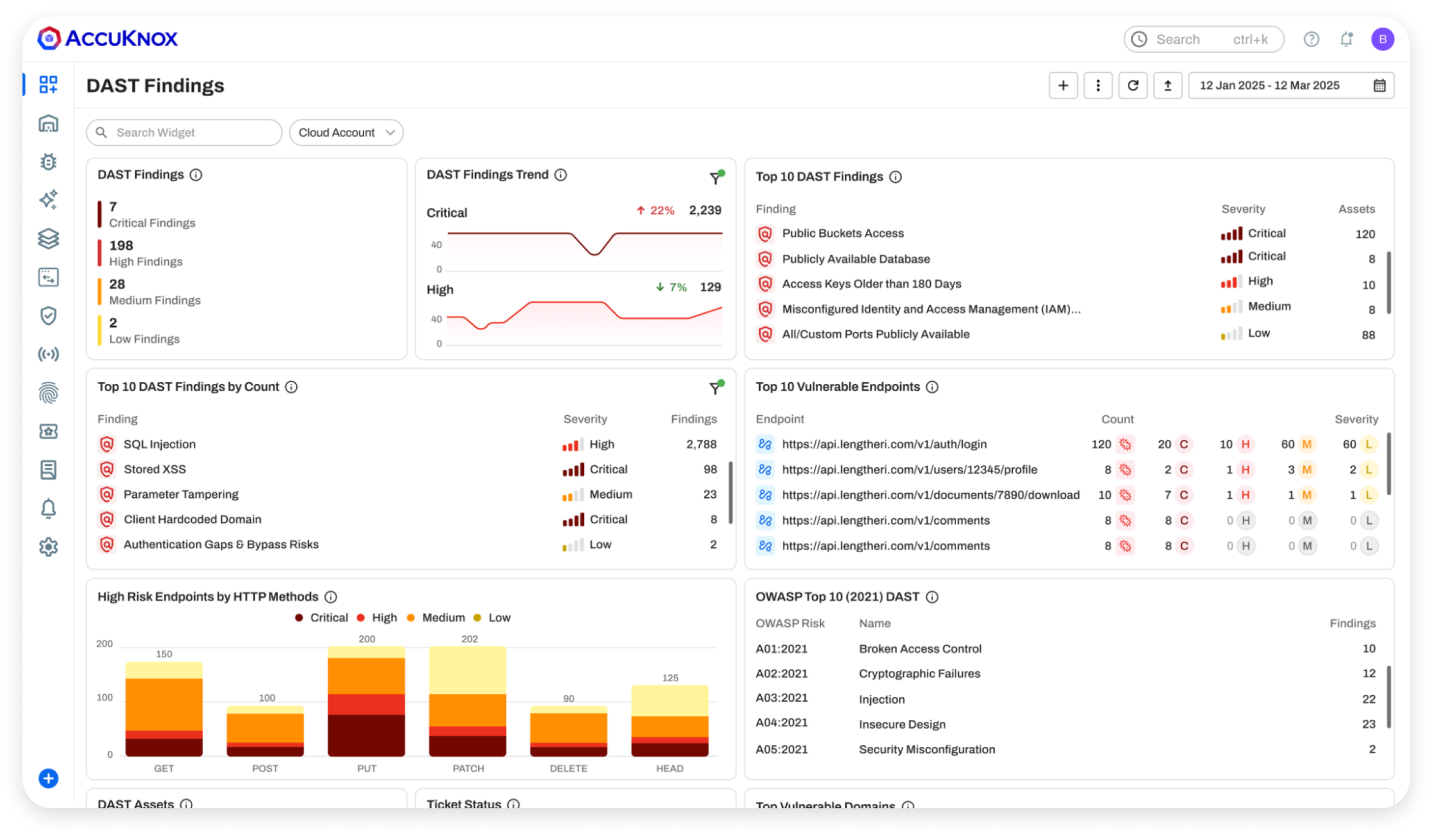Viewport: 1433px width, 837px height.
Task: Open the three-dot overflow menu near the refresh button
Action: point(1097,85)
